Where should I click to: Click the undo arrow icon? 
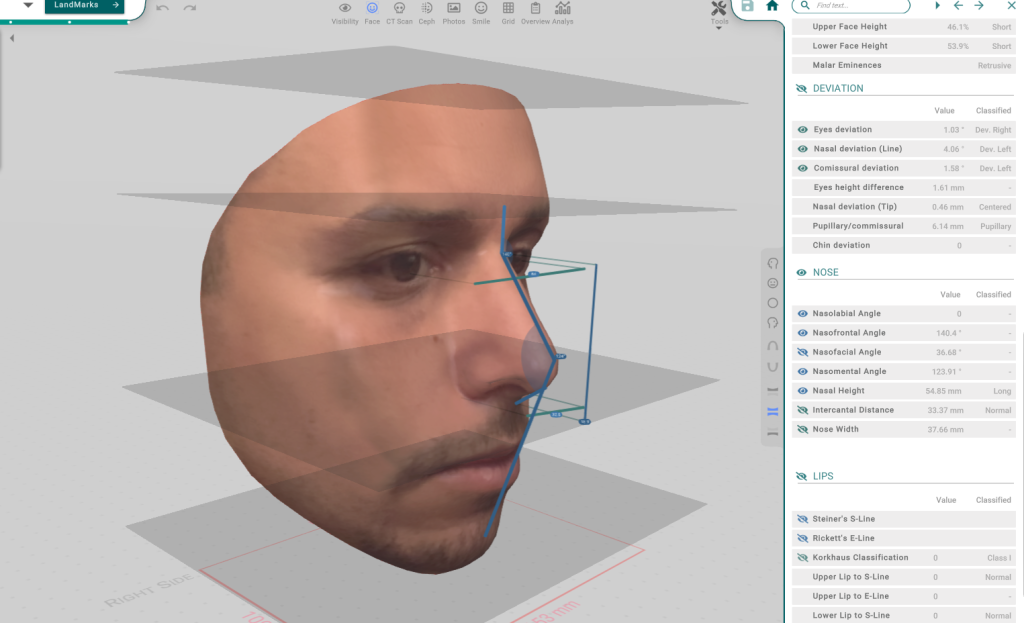pyautogui.click(x=163, y=8)
